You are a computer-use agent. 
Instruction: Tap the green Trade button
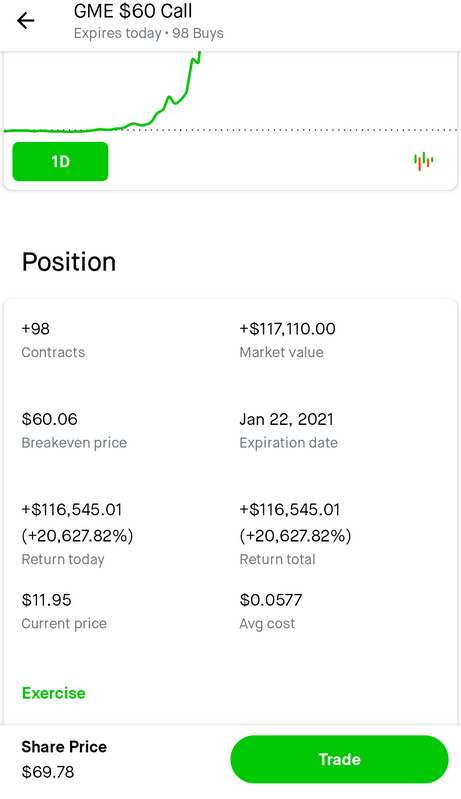[x=339, y=759]
